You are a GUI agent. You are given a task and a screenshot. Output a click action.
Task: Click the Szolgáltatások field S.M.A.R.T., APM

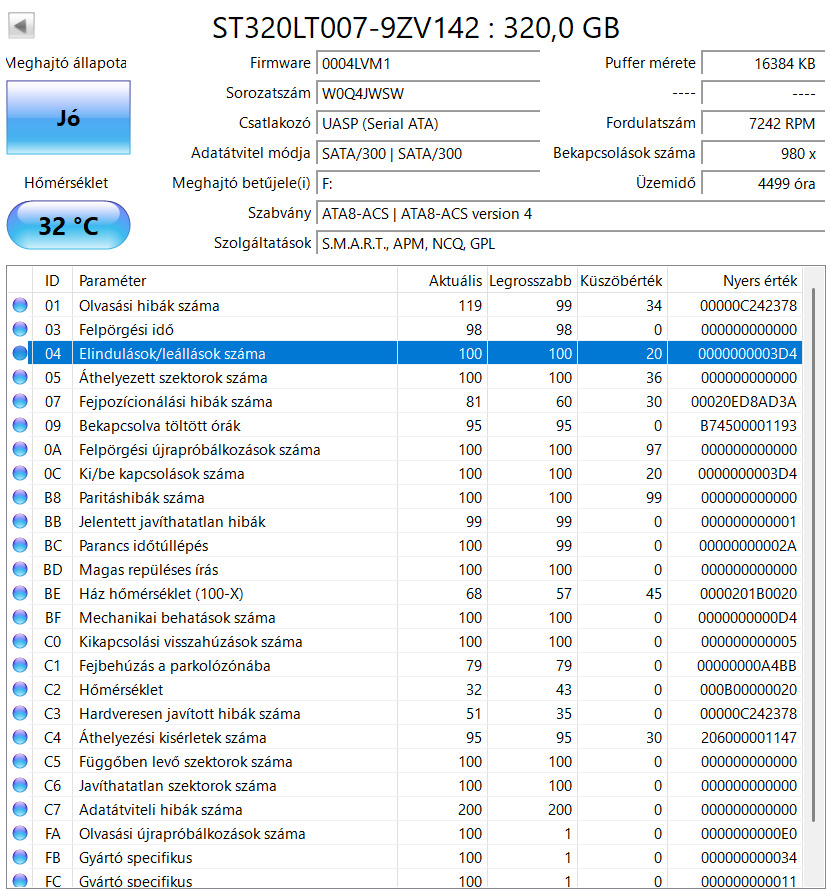tap(570, 244)
